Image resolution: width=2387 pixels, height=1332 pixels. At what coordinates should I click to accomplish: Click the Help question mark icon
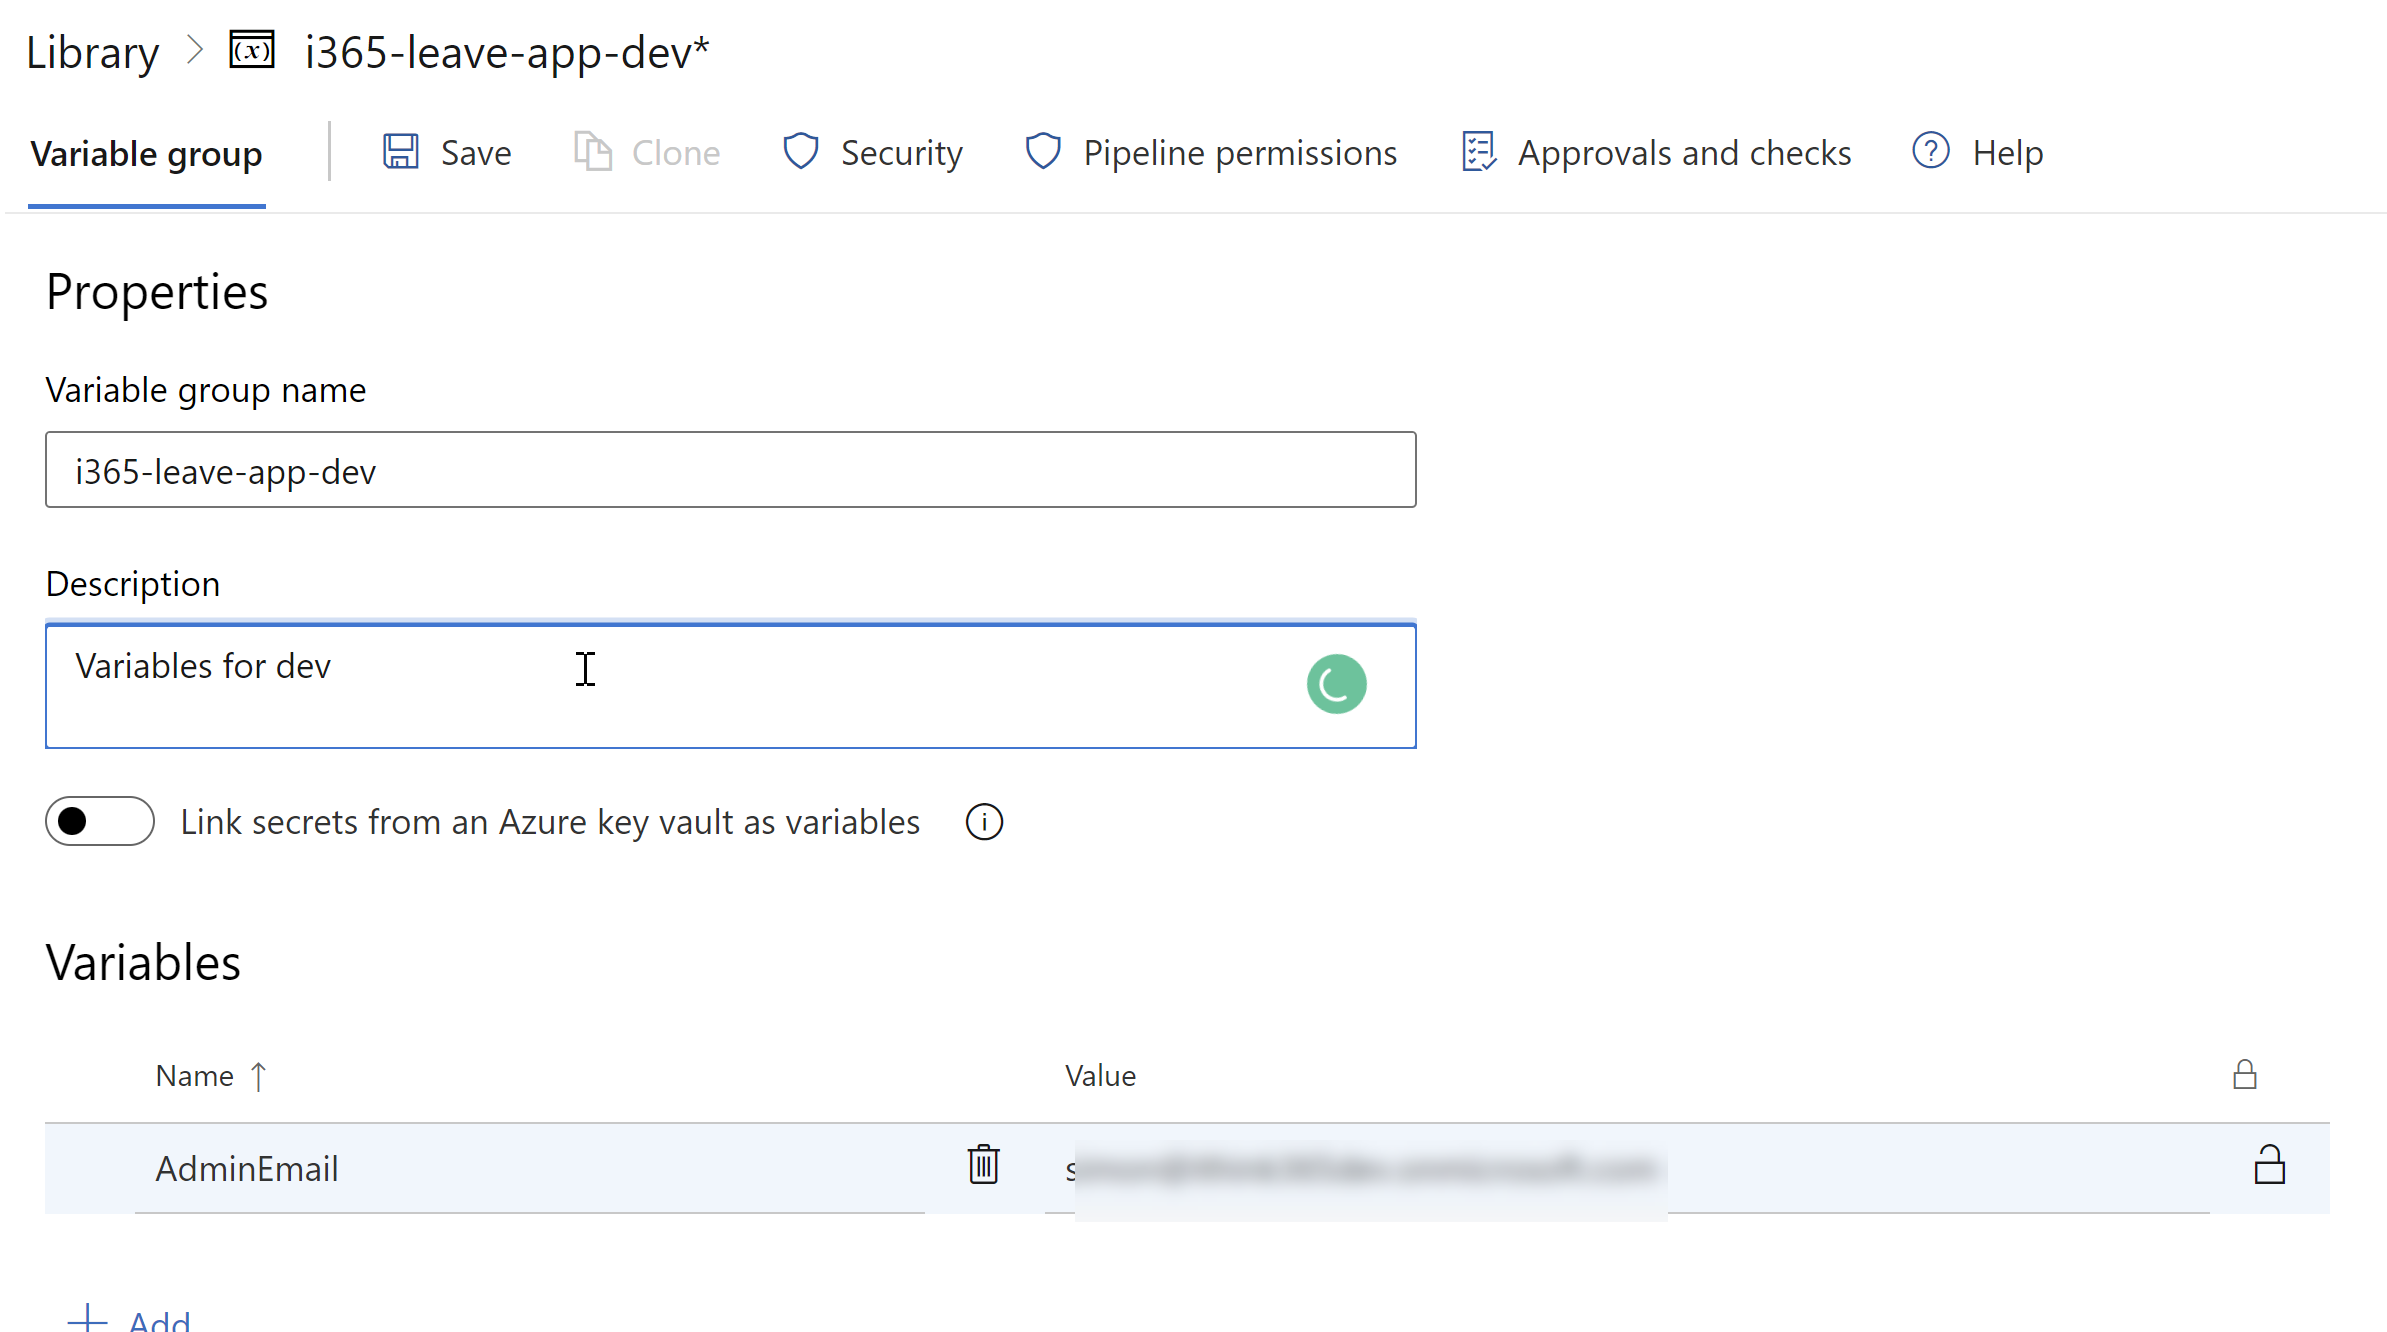click(1930, 152)
